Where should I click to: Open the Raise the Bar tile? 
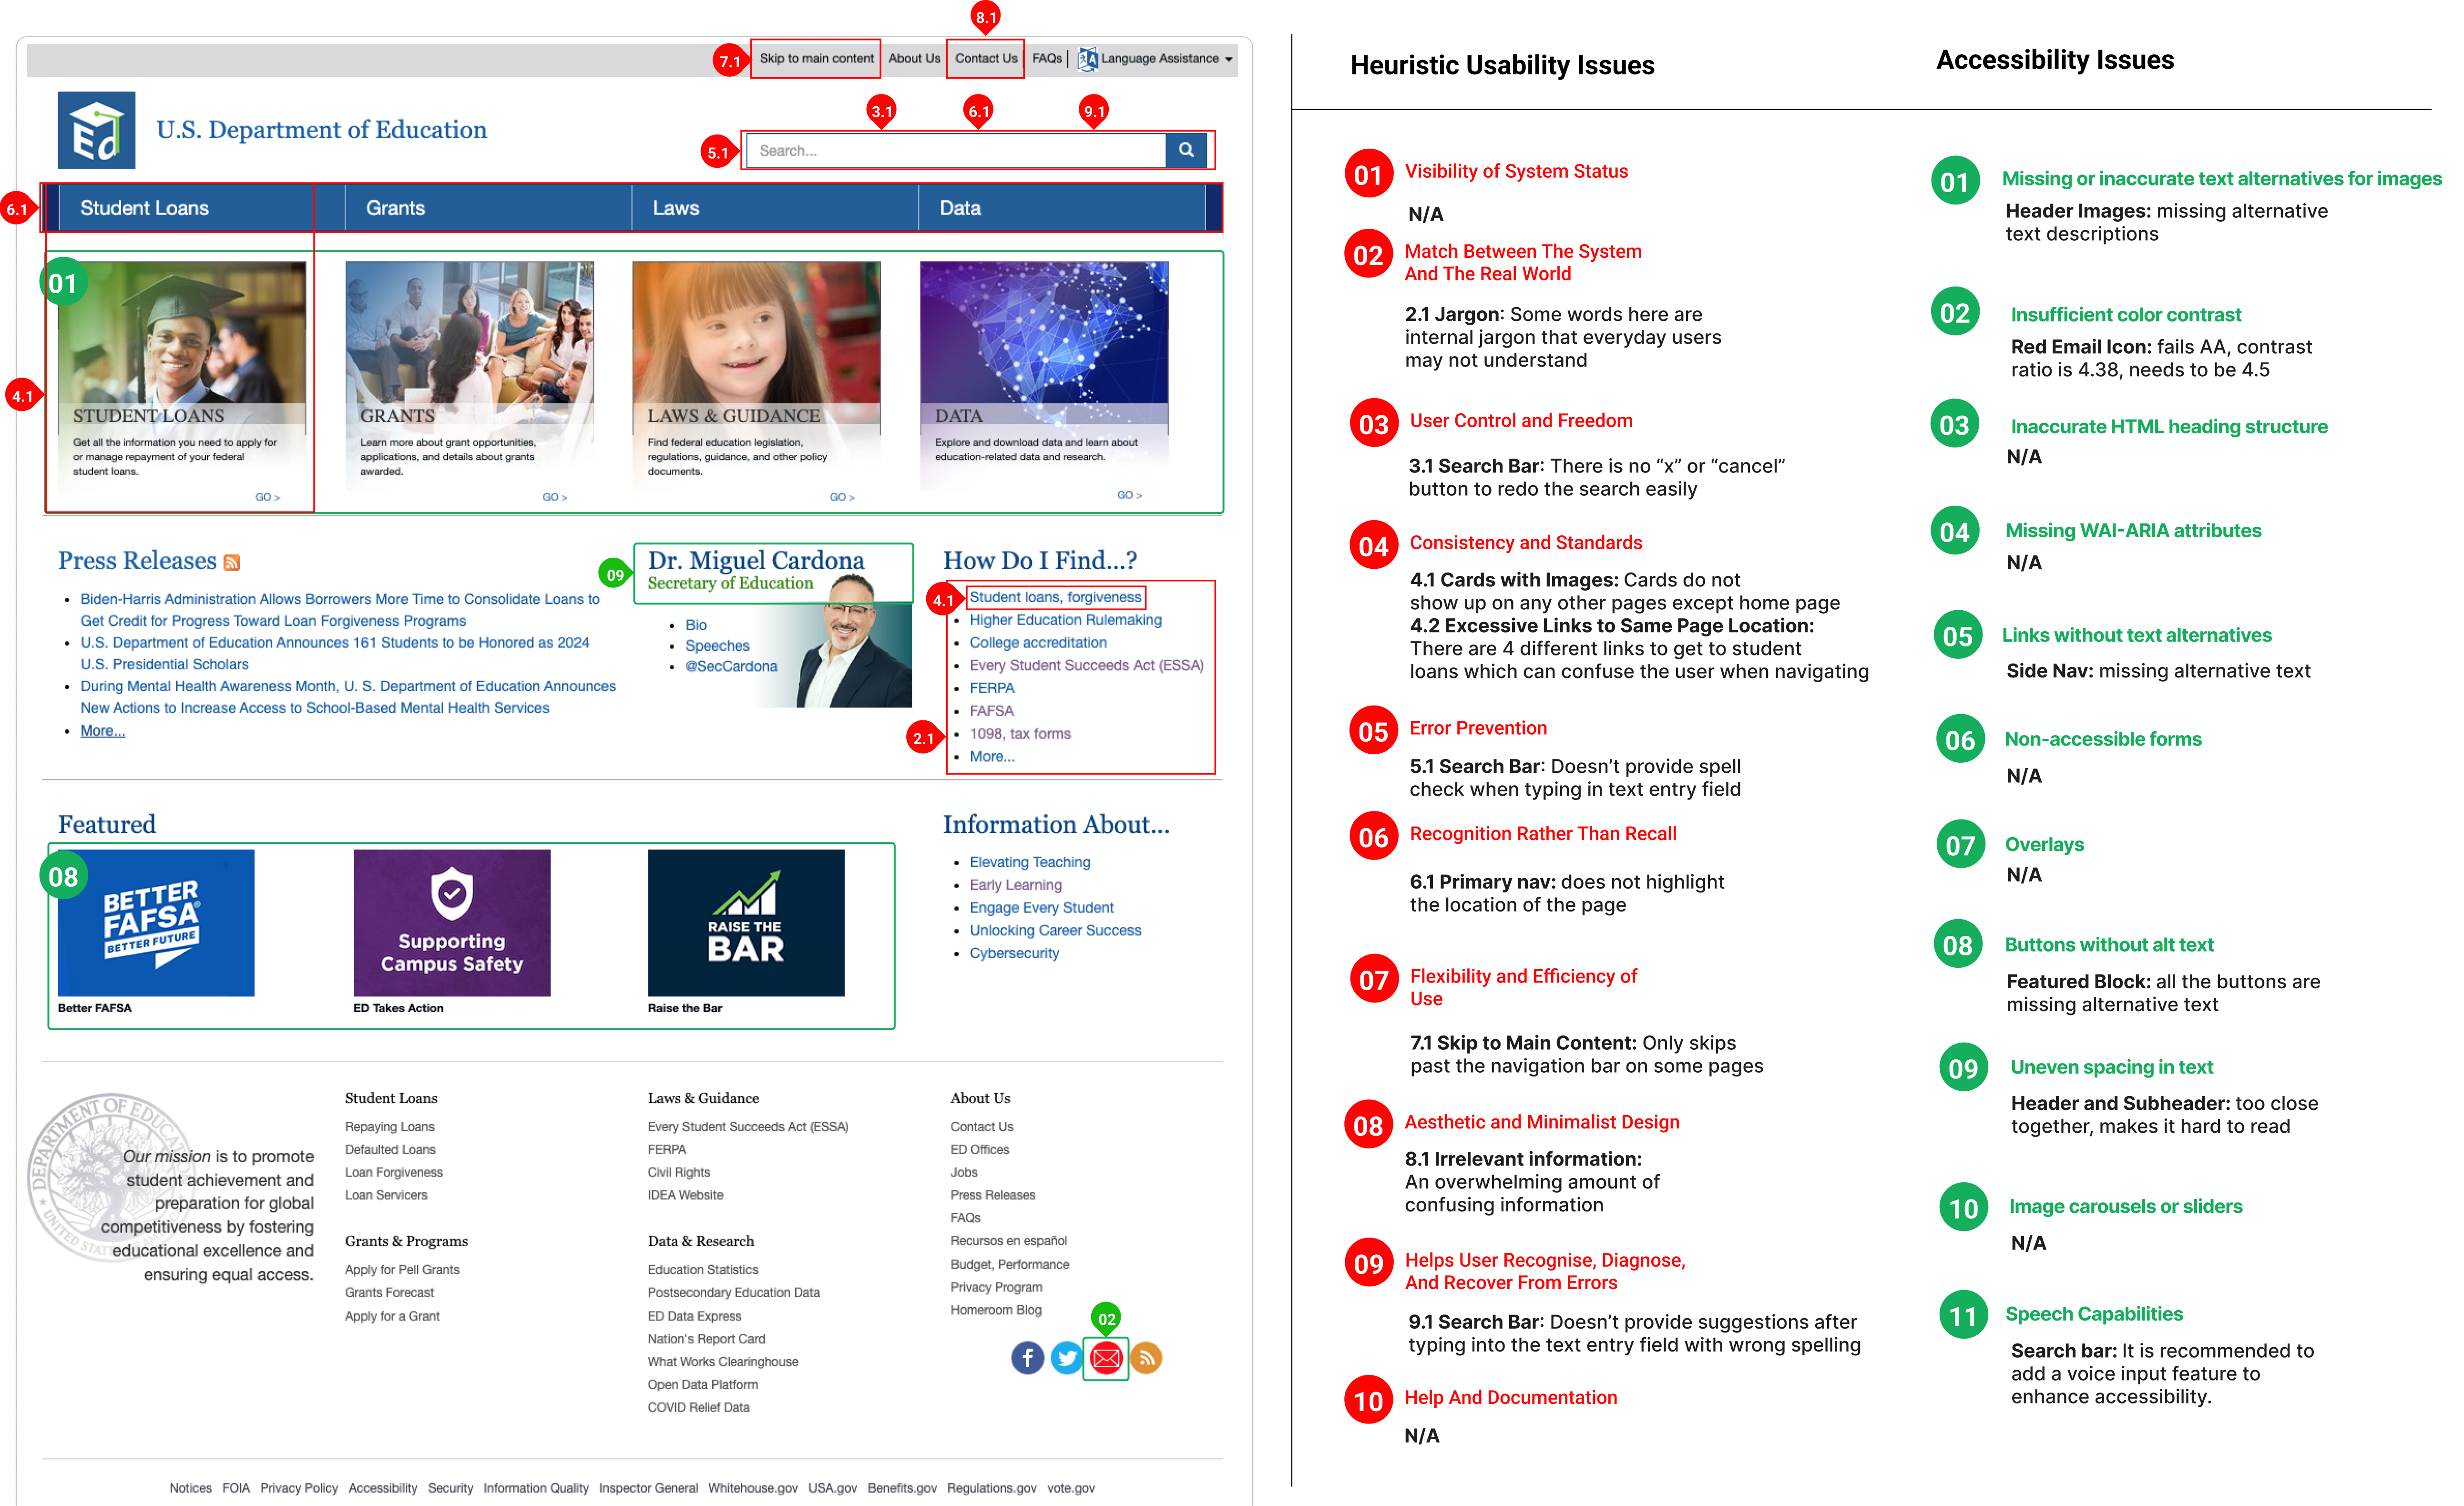click(x=746, y=922)
